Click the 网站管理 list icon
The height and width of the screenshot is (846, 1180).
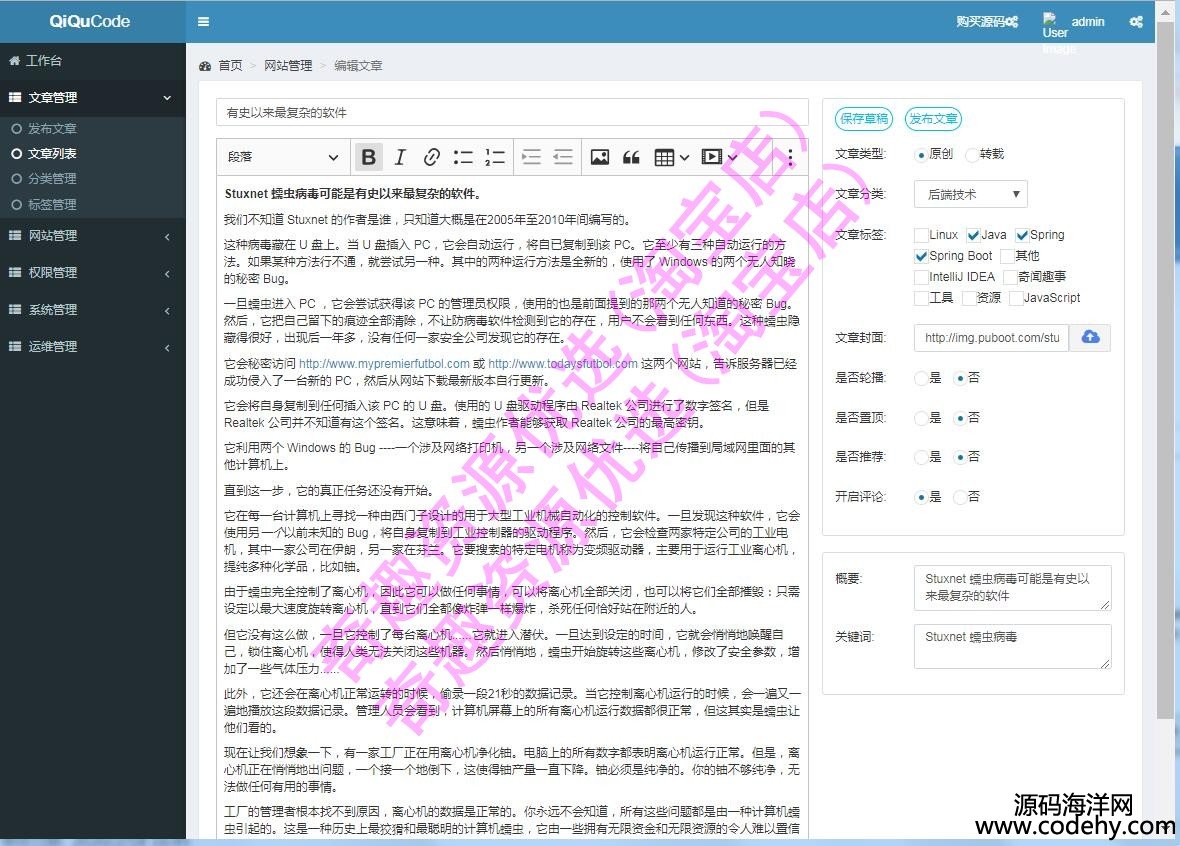(x=14, y=235)
